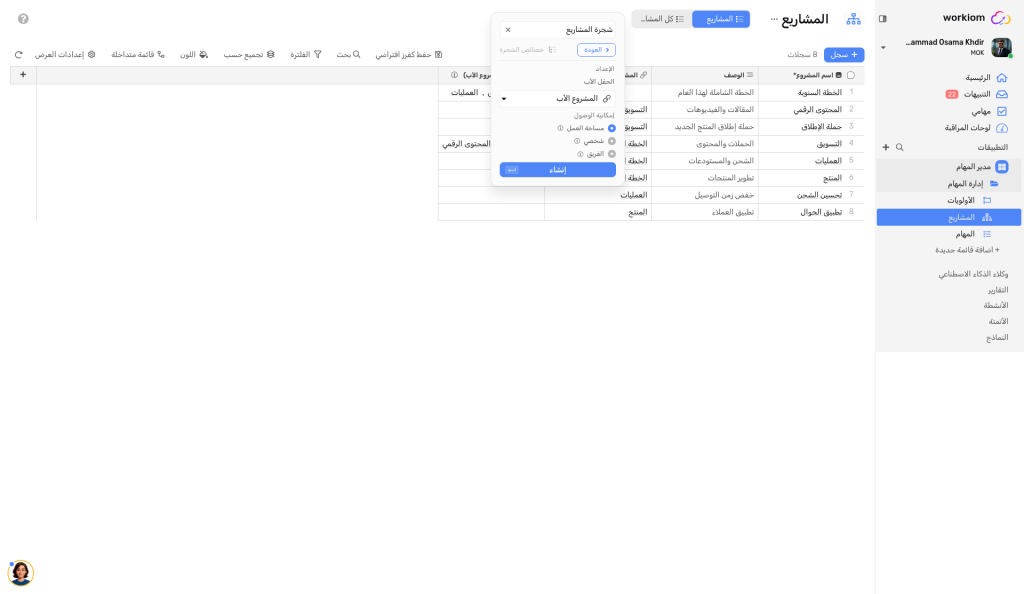
Task: Click the user profile avatar in sidebar
Action: [x=1001, y=48]
